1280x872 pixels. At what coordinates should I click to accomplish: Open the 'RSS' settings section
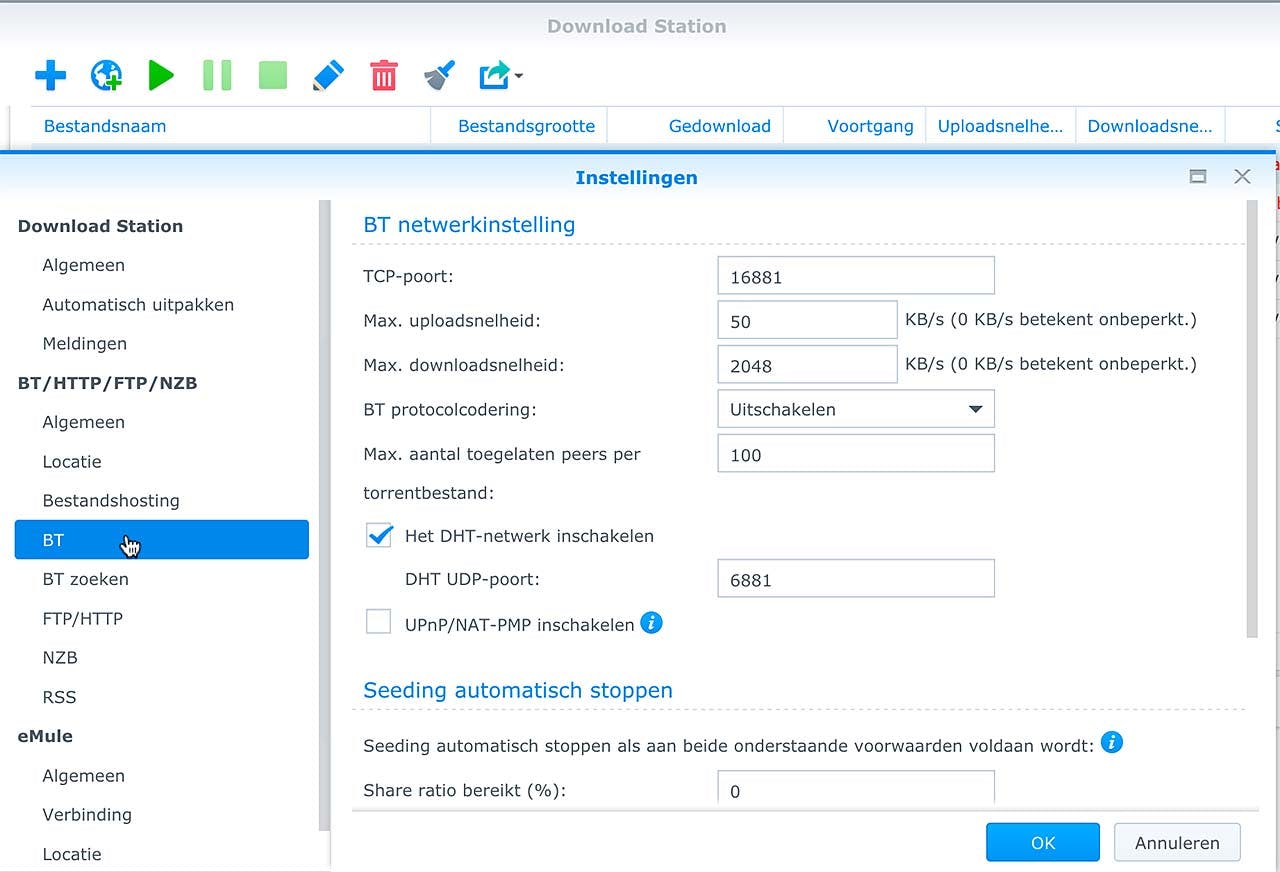click(x=59, y=697)
